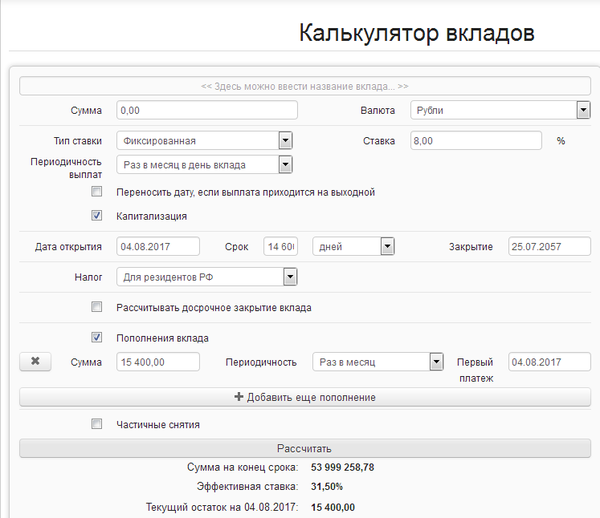Click the 'Закрытие' date field
Image resolution: width=600 pixels, height=518 pixels.
tap(548, 246)
